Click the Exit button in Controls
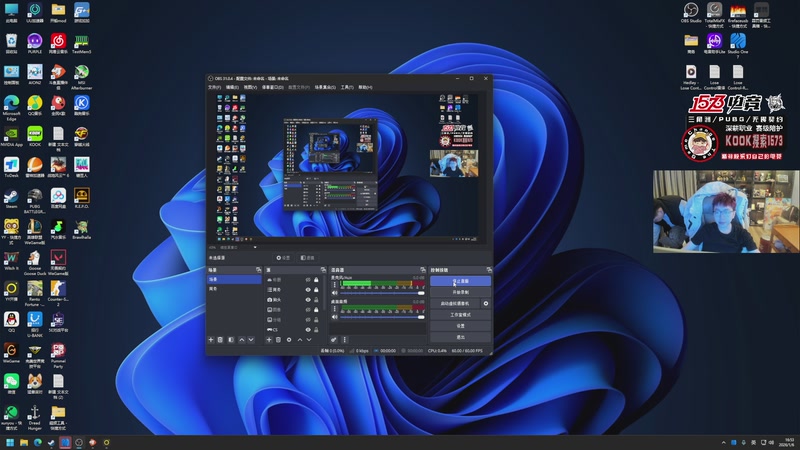800x450 pixels. (460, 337)
